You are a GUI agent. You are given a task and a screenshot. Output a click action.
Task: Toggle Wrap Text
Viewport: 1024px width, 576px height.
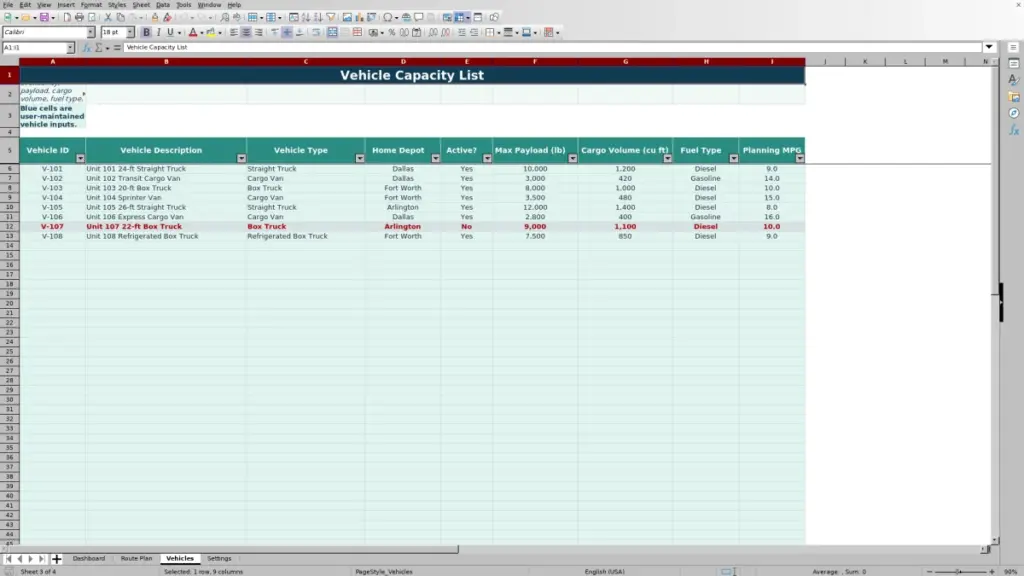click(x=316, y=32)
